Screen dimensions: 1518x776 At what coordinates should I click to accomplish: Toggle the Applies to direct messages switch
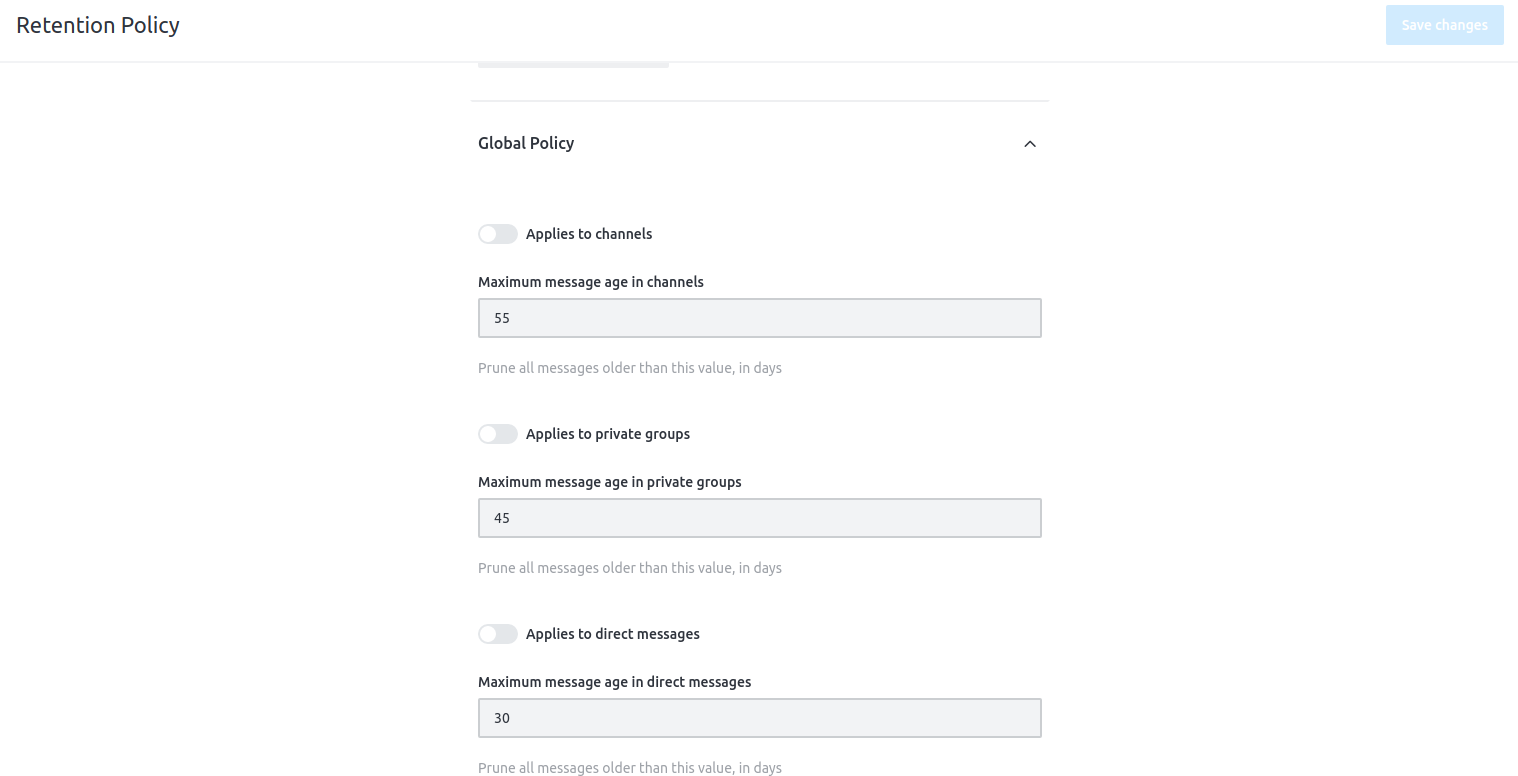(498, 634)
